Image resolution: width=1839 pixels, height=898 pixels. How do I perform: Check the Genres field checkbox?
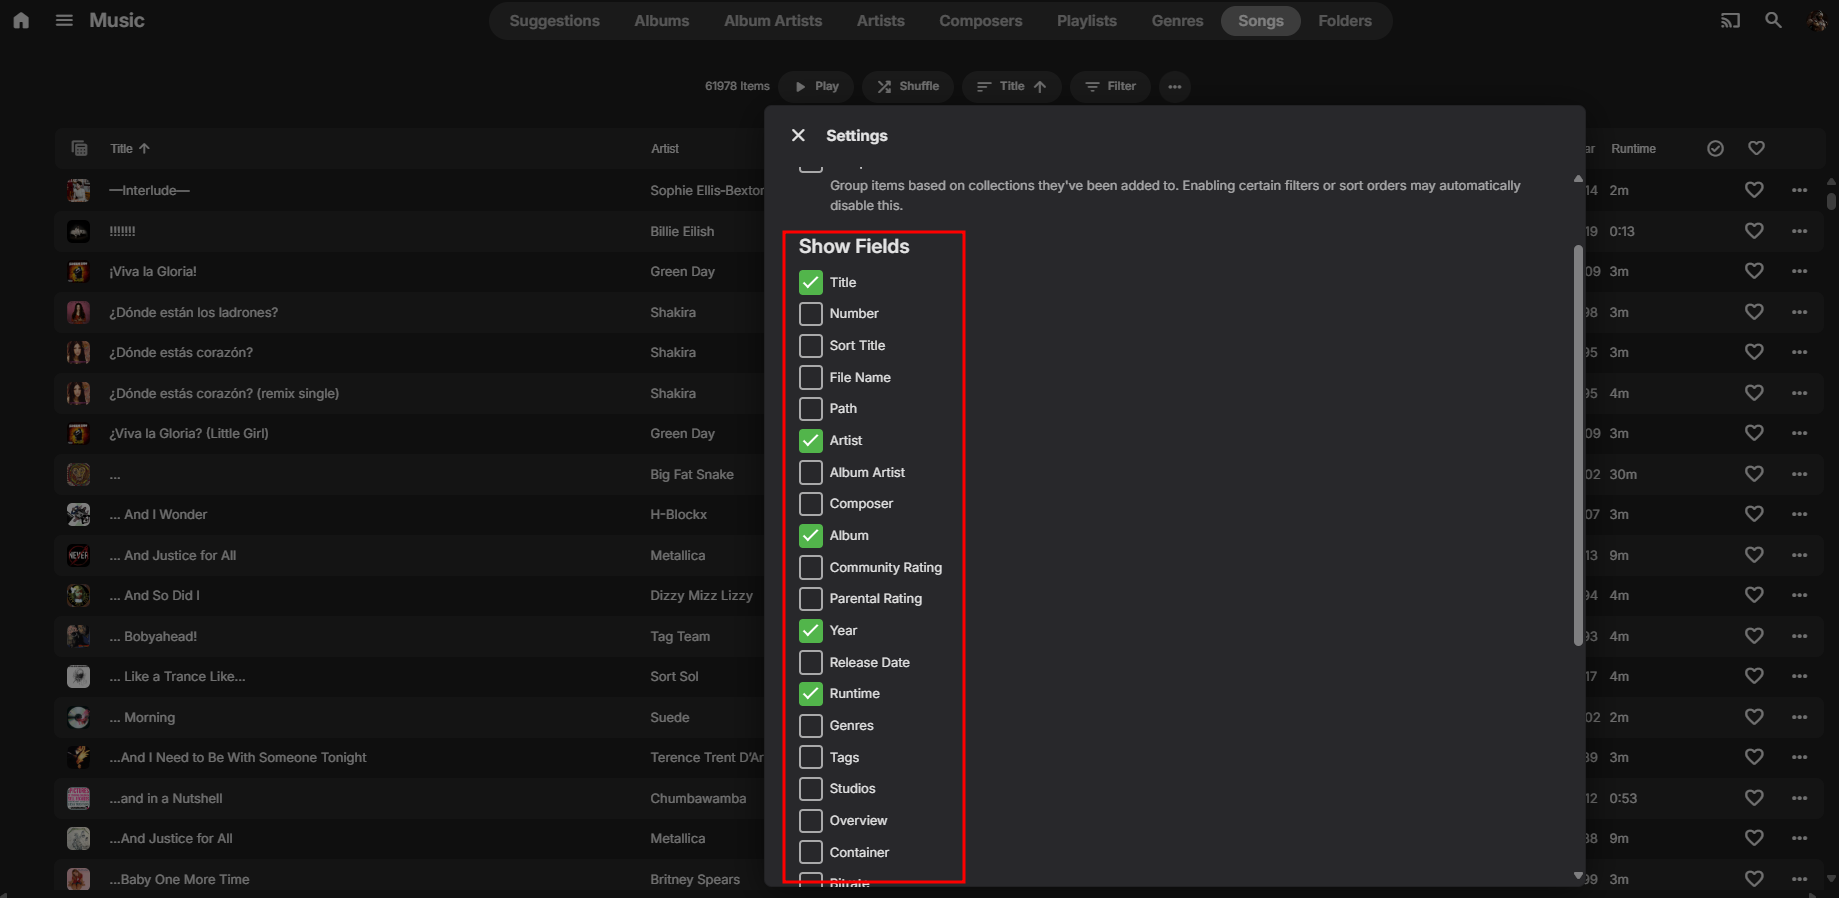click(811, 725)
